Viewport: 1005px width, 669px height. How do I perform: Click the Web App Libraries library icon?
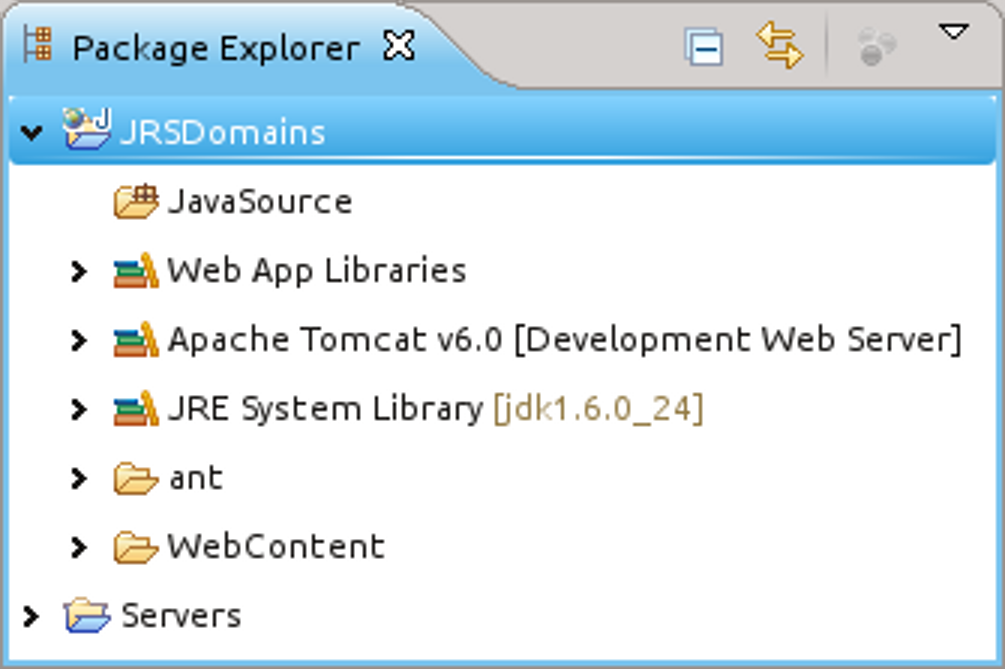tap(136, 271)
